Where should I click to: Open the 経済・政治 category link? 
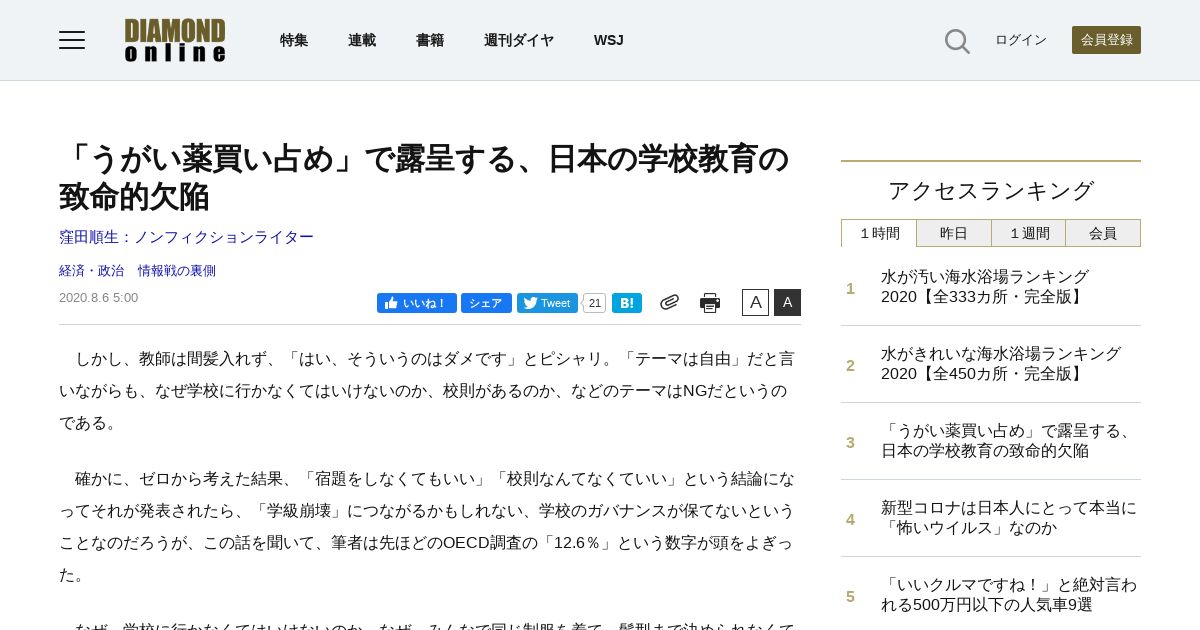pyautogui.click(x=92, y=271)
